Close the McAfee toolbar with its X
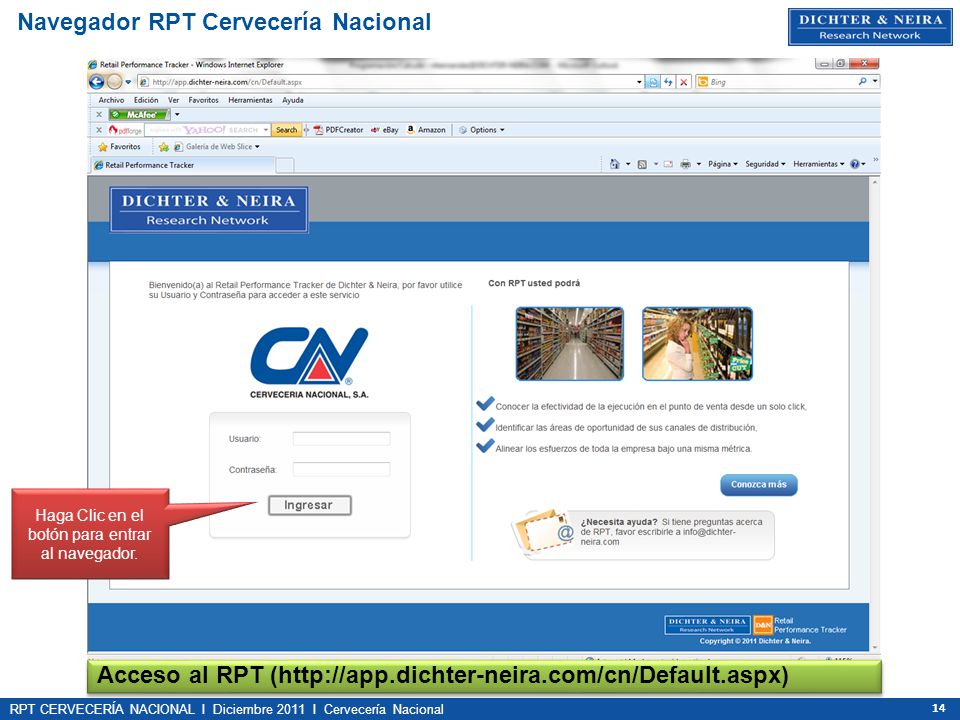960x720 pixels. click(99, 114)
